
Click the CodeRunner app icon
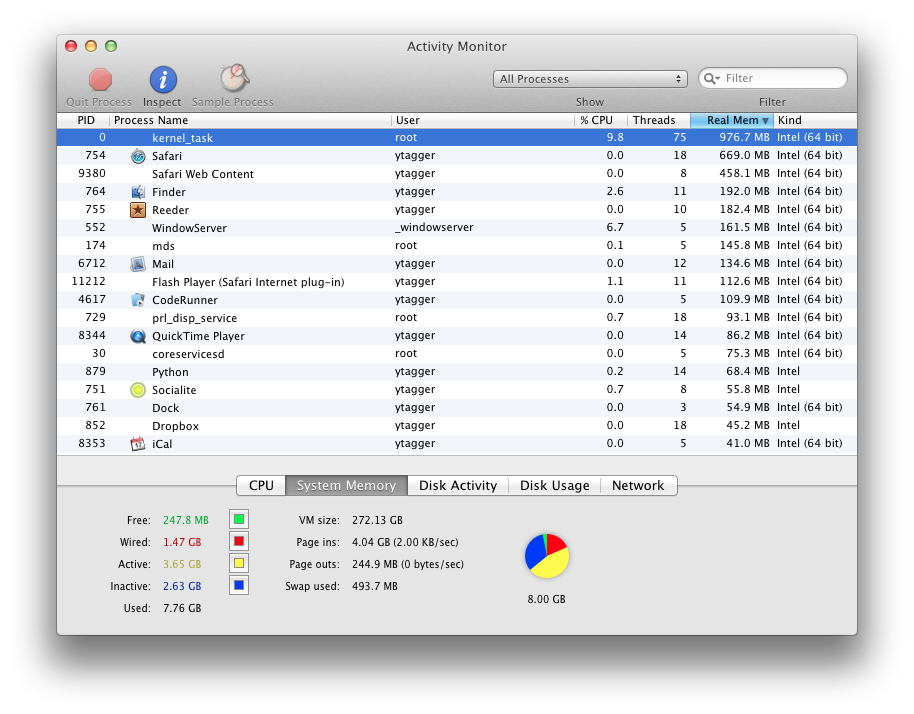click(x=138, y=300)
